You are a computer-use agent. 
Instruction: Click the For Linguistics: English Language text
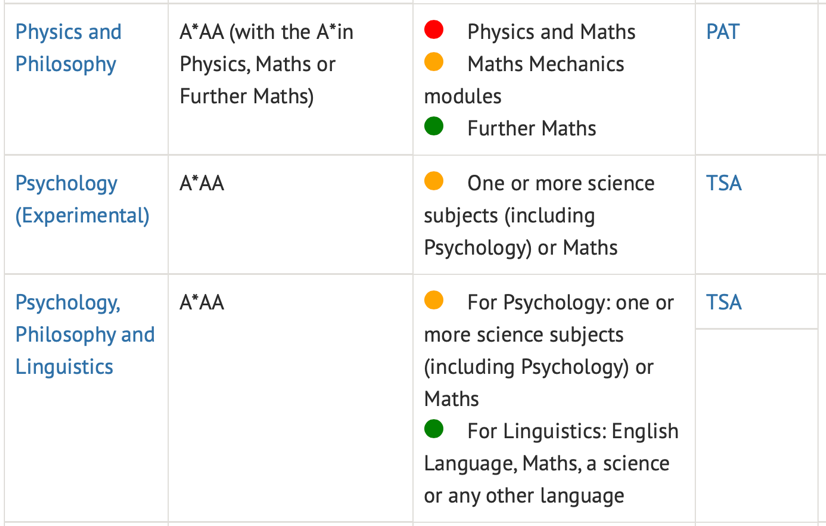tap(551, 448)
